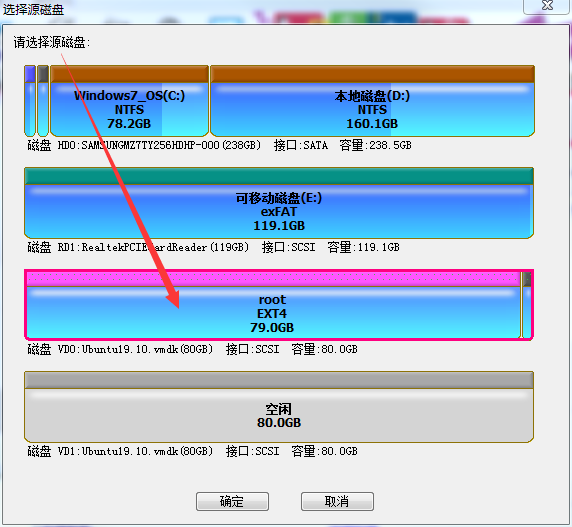Select the 本地磁盘(D:) 160.1GB partition
The image size is (572, 527).
point(372,101)
